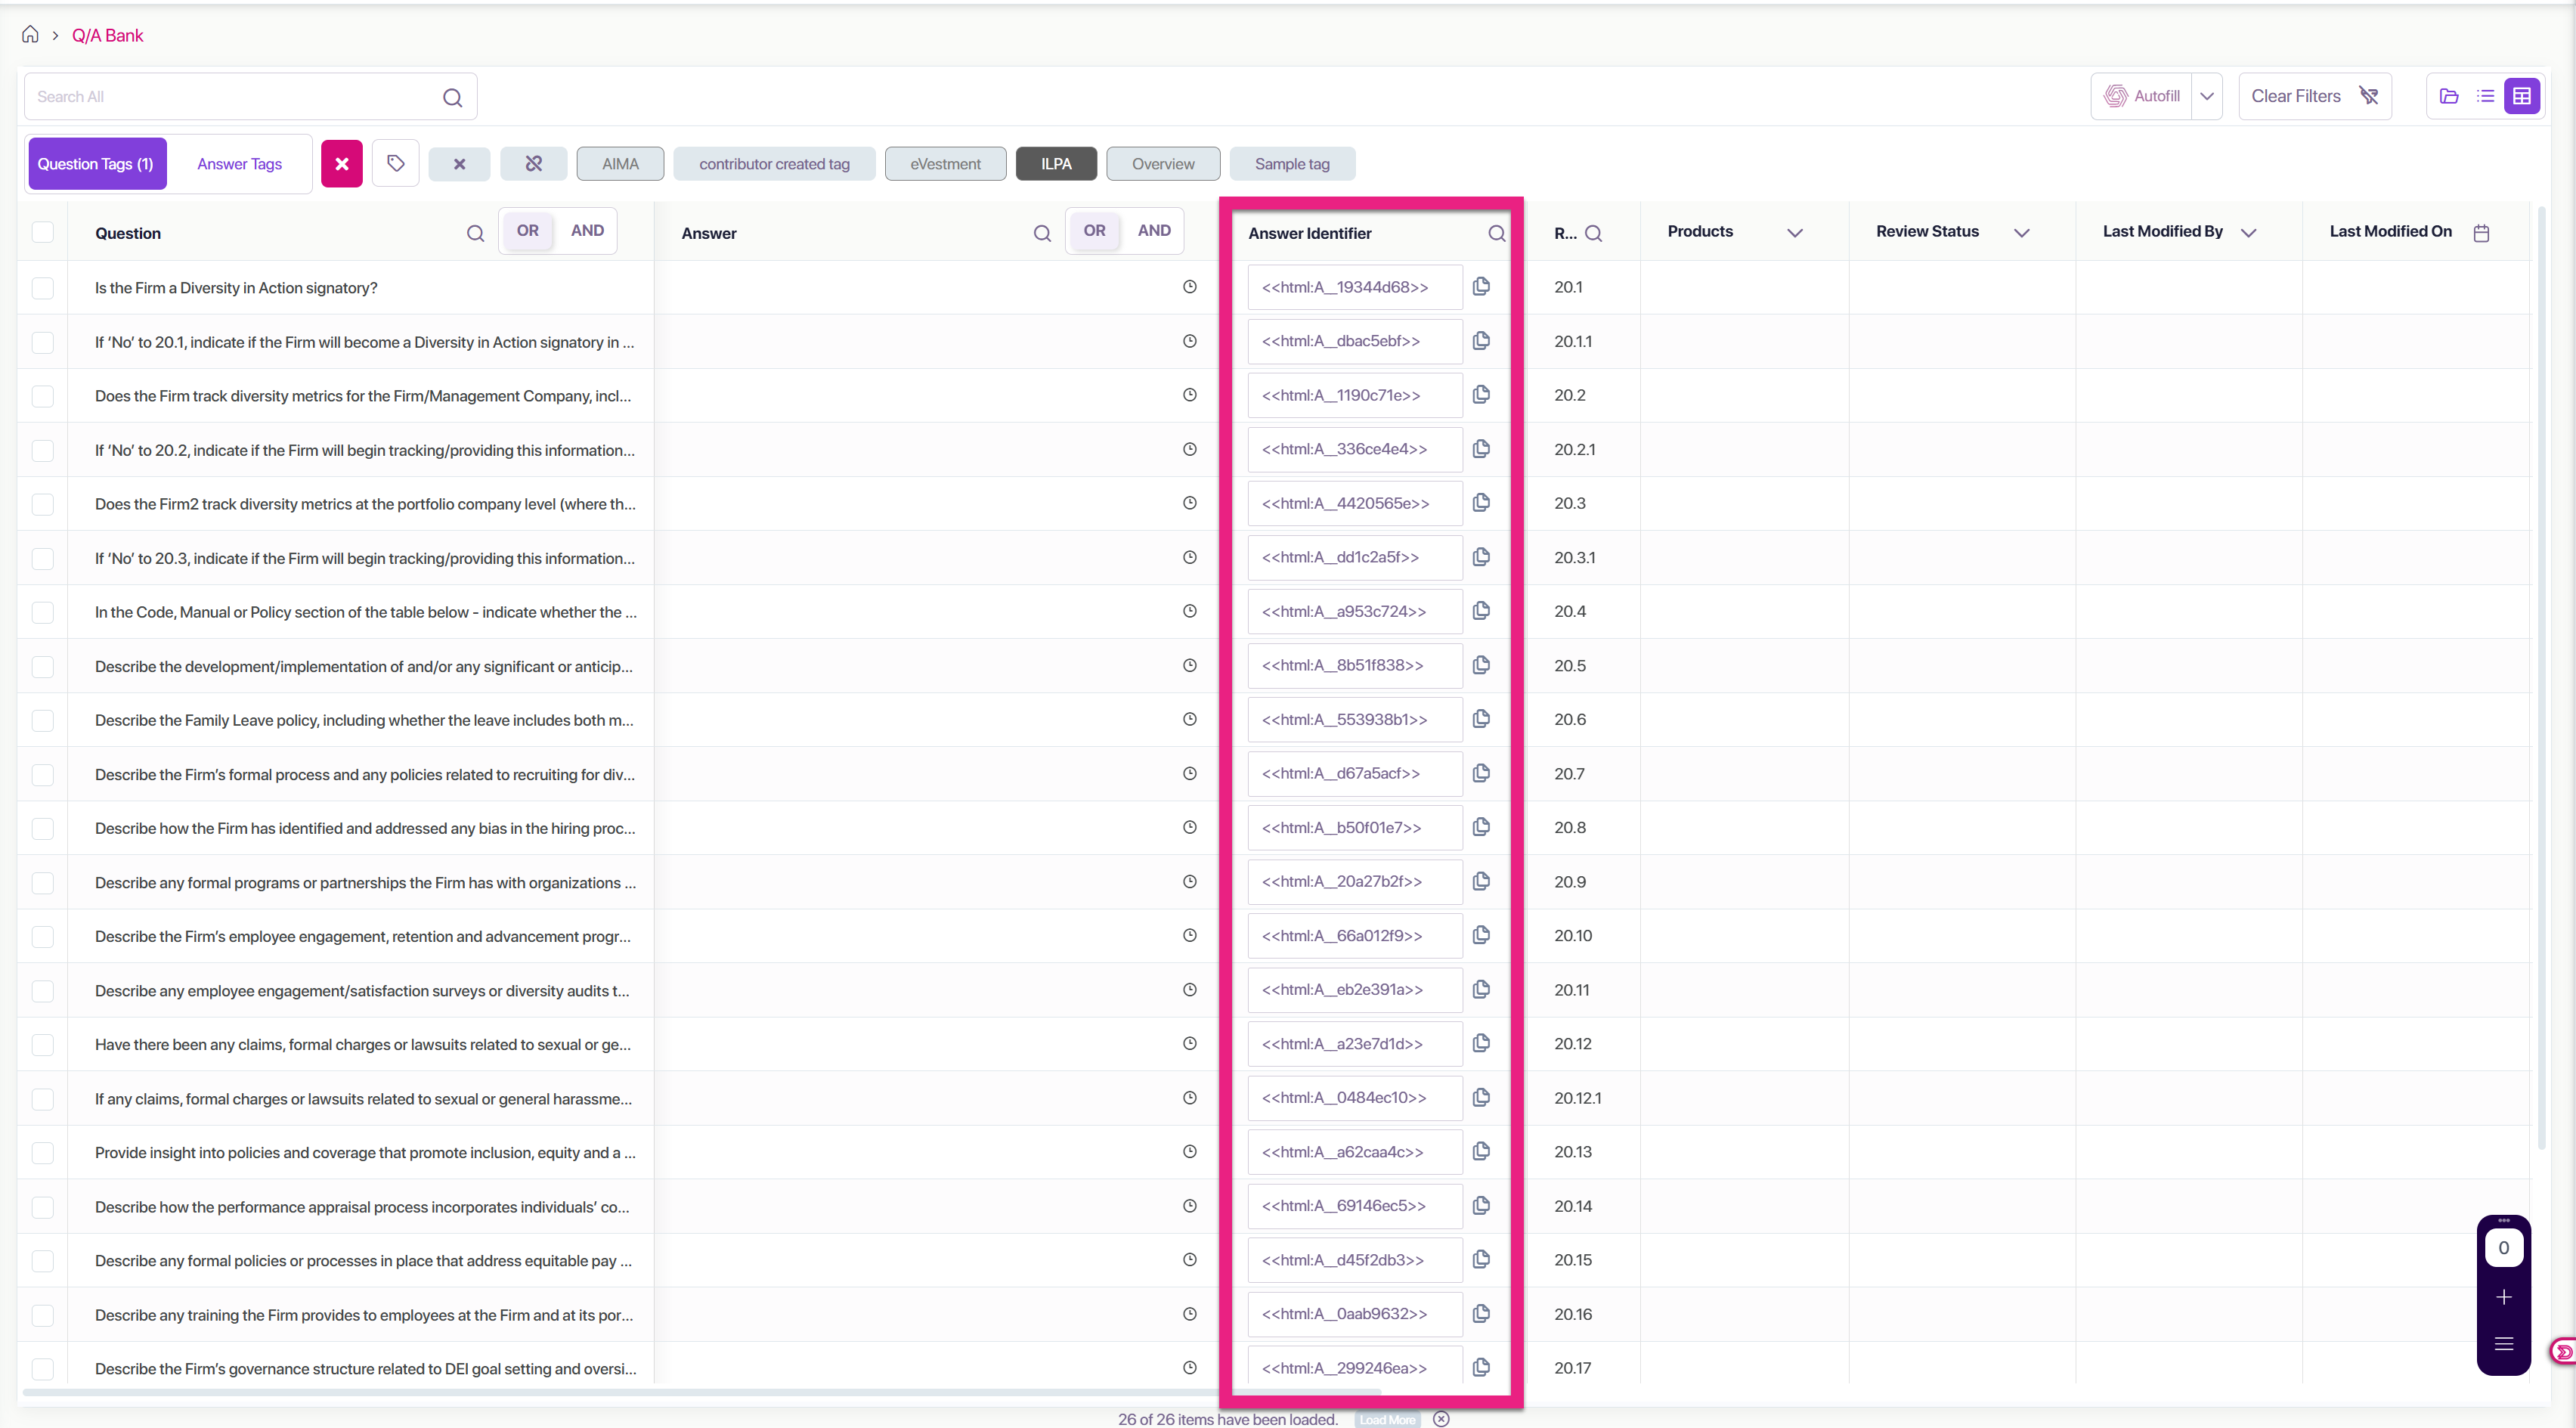Open the pink chevron widget at right edge

click(2565, 1351)
